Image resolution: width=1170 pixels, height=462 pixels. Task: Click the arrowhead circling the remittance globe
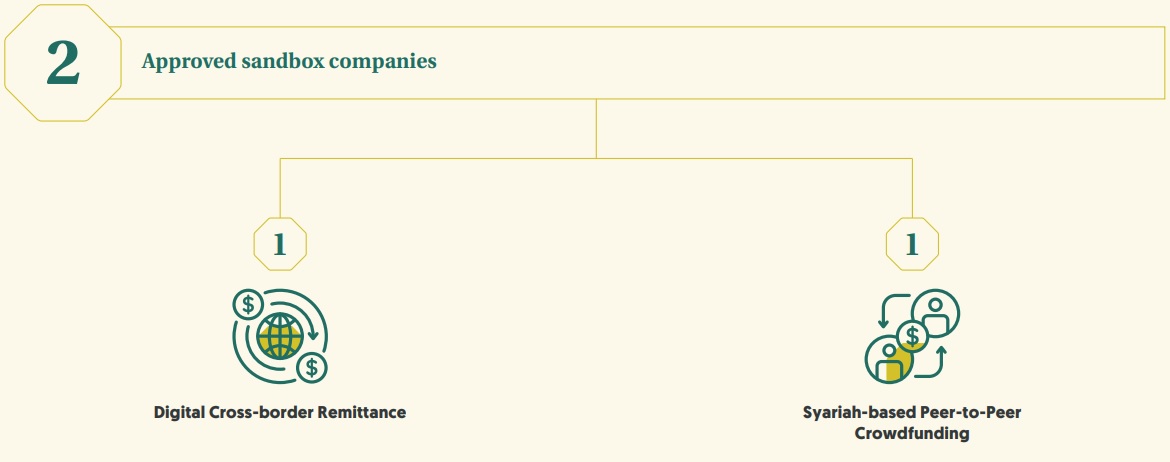tap(311, 335)
